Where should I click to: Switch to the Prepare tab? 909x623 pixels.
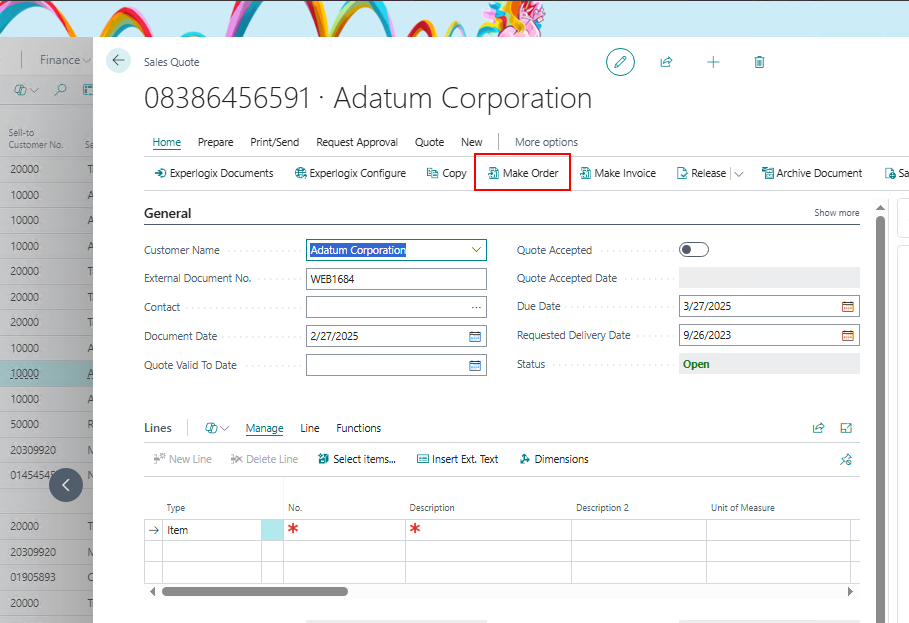pos(216,142)
